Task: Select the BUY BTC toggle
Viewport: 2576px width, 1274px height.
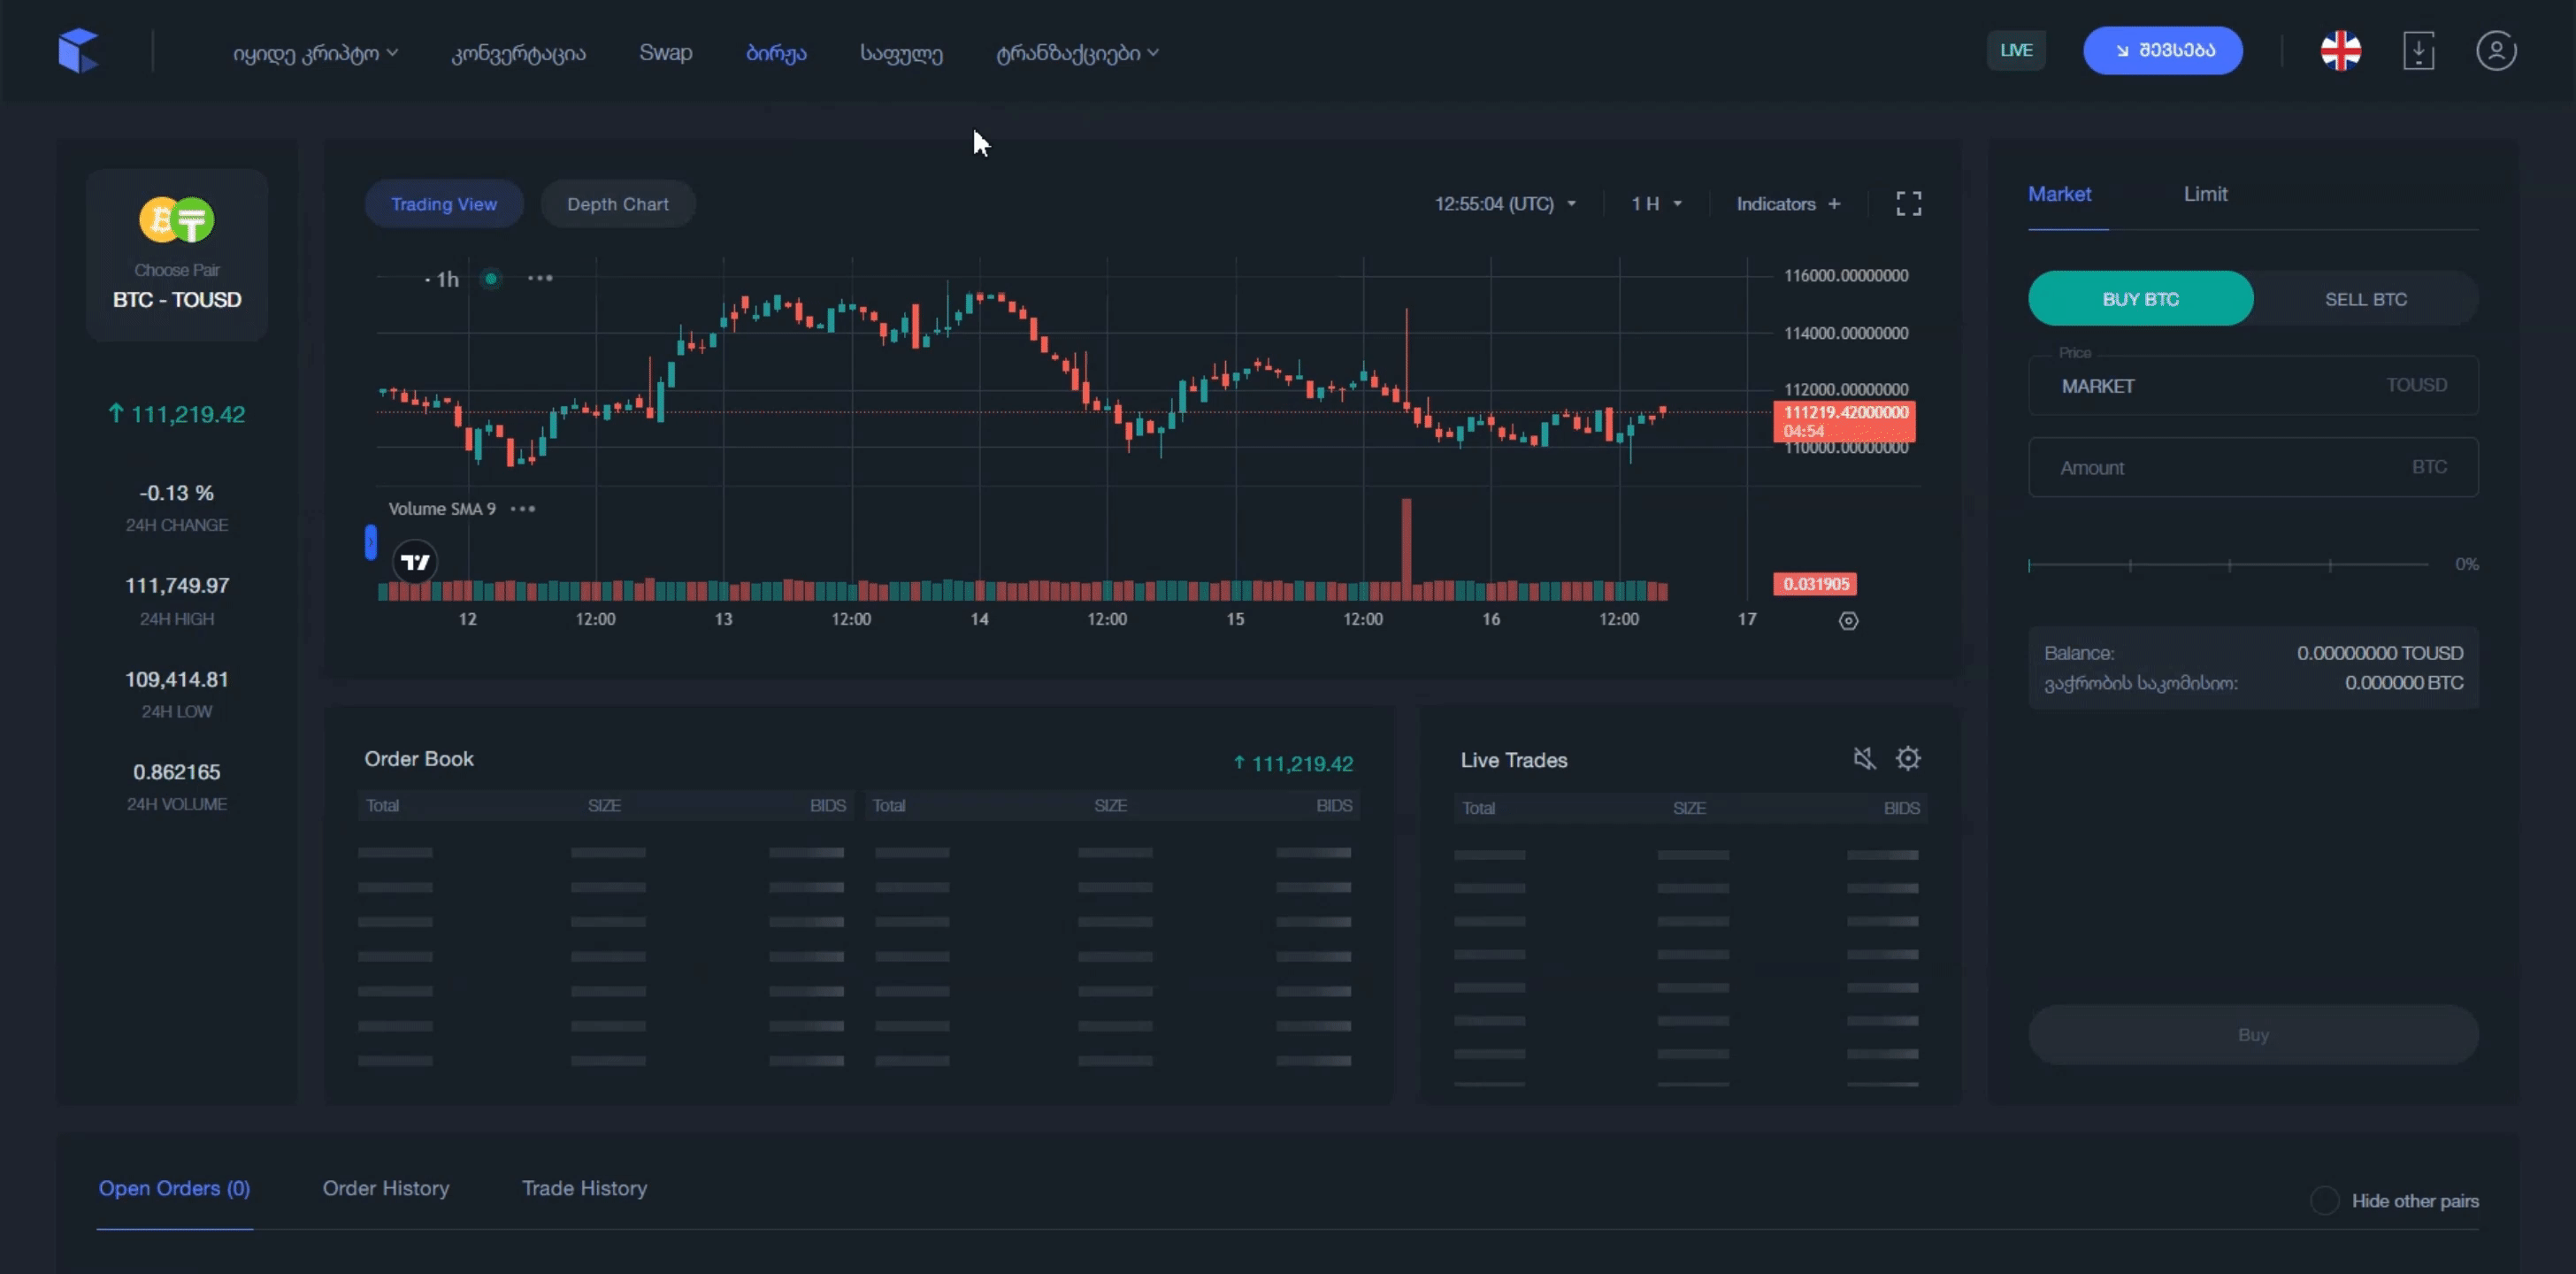Action: (2140, 299)
